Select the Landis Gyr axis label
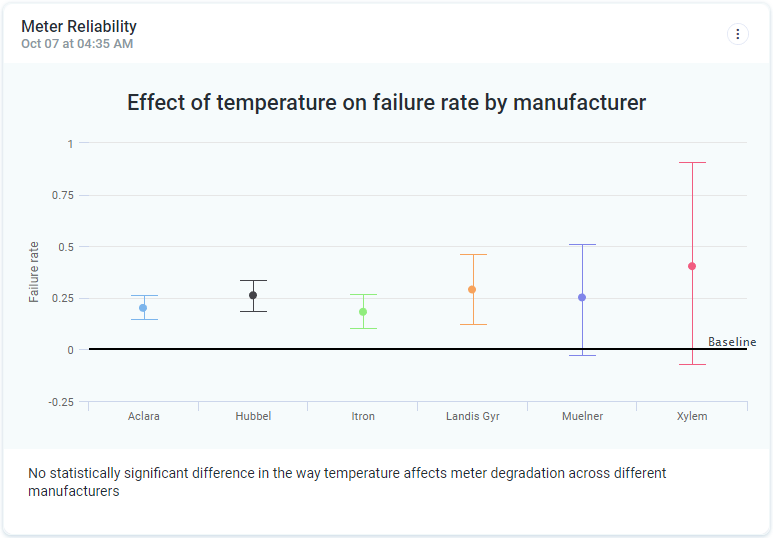Screen dimensions: 773x538 (472, 416)
